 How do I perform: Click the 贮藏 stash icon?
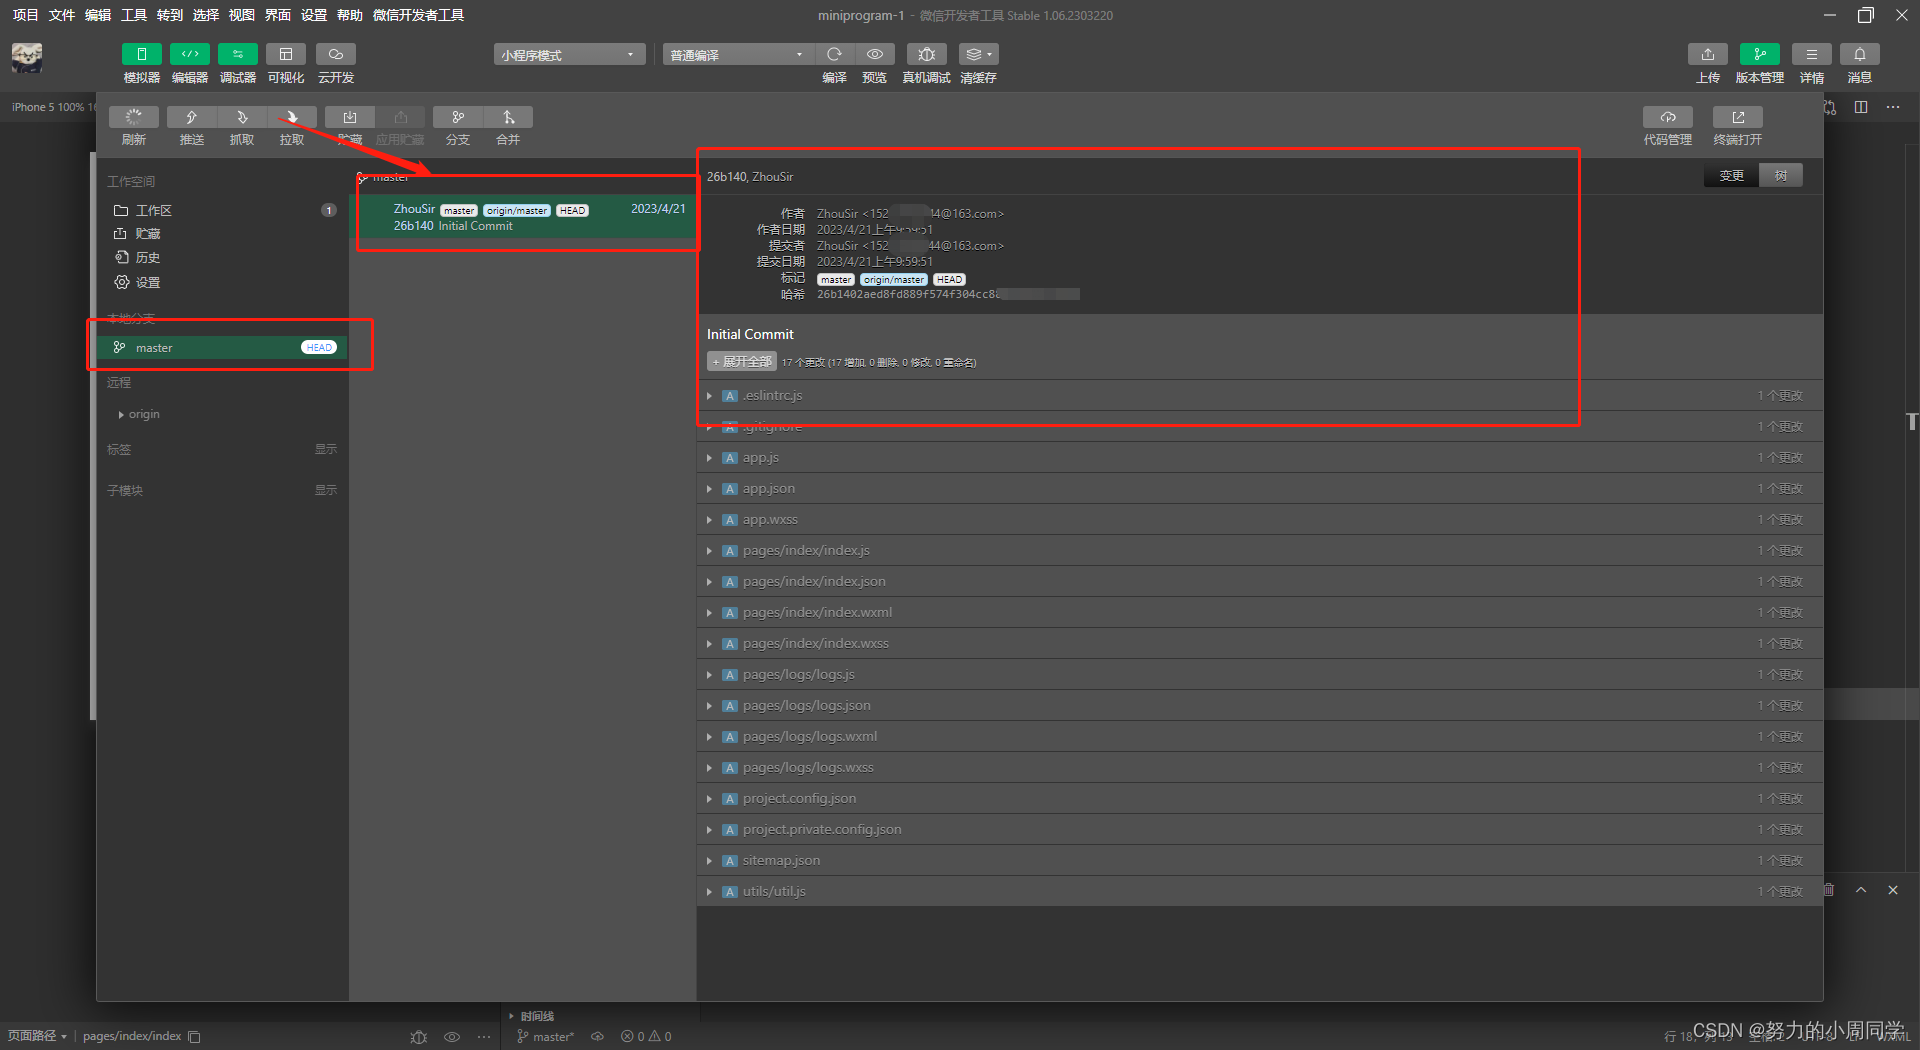click(x=350, y=117)
